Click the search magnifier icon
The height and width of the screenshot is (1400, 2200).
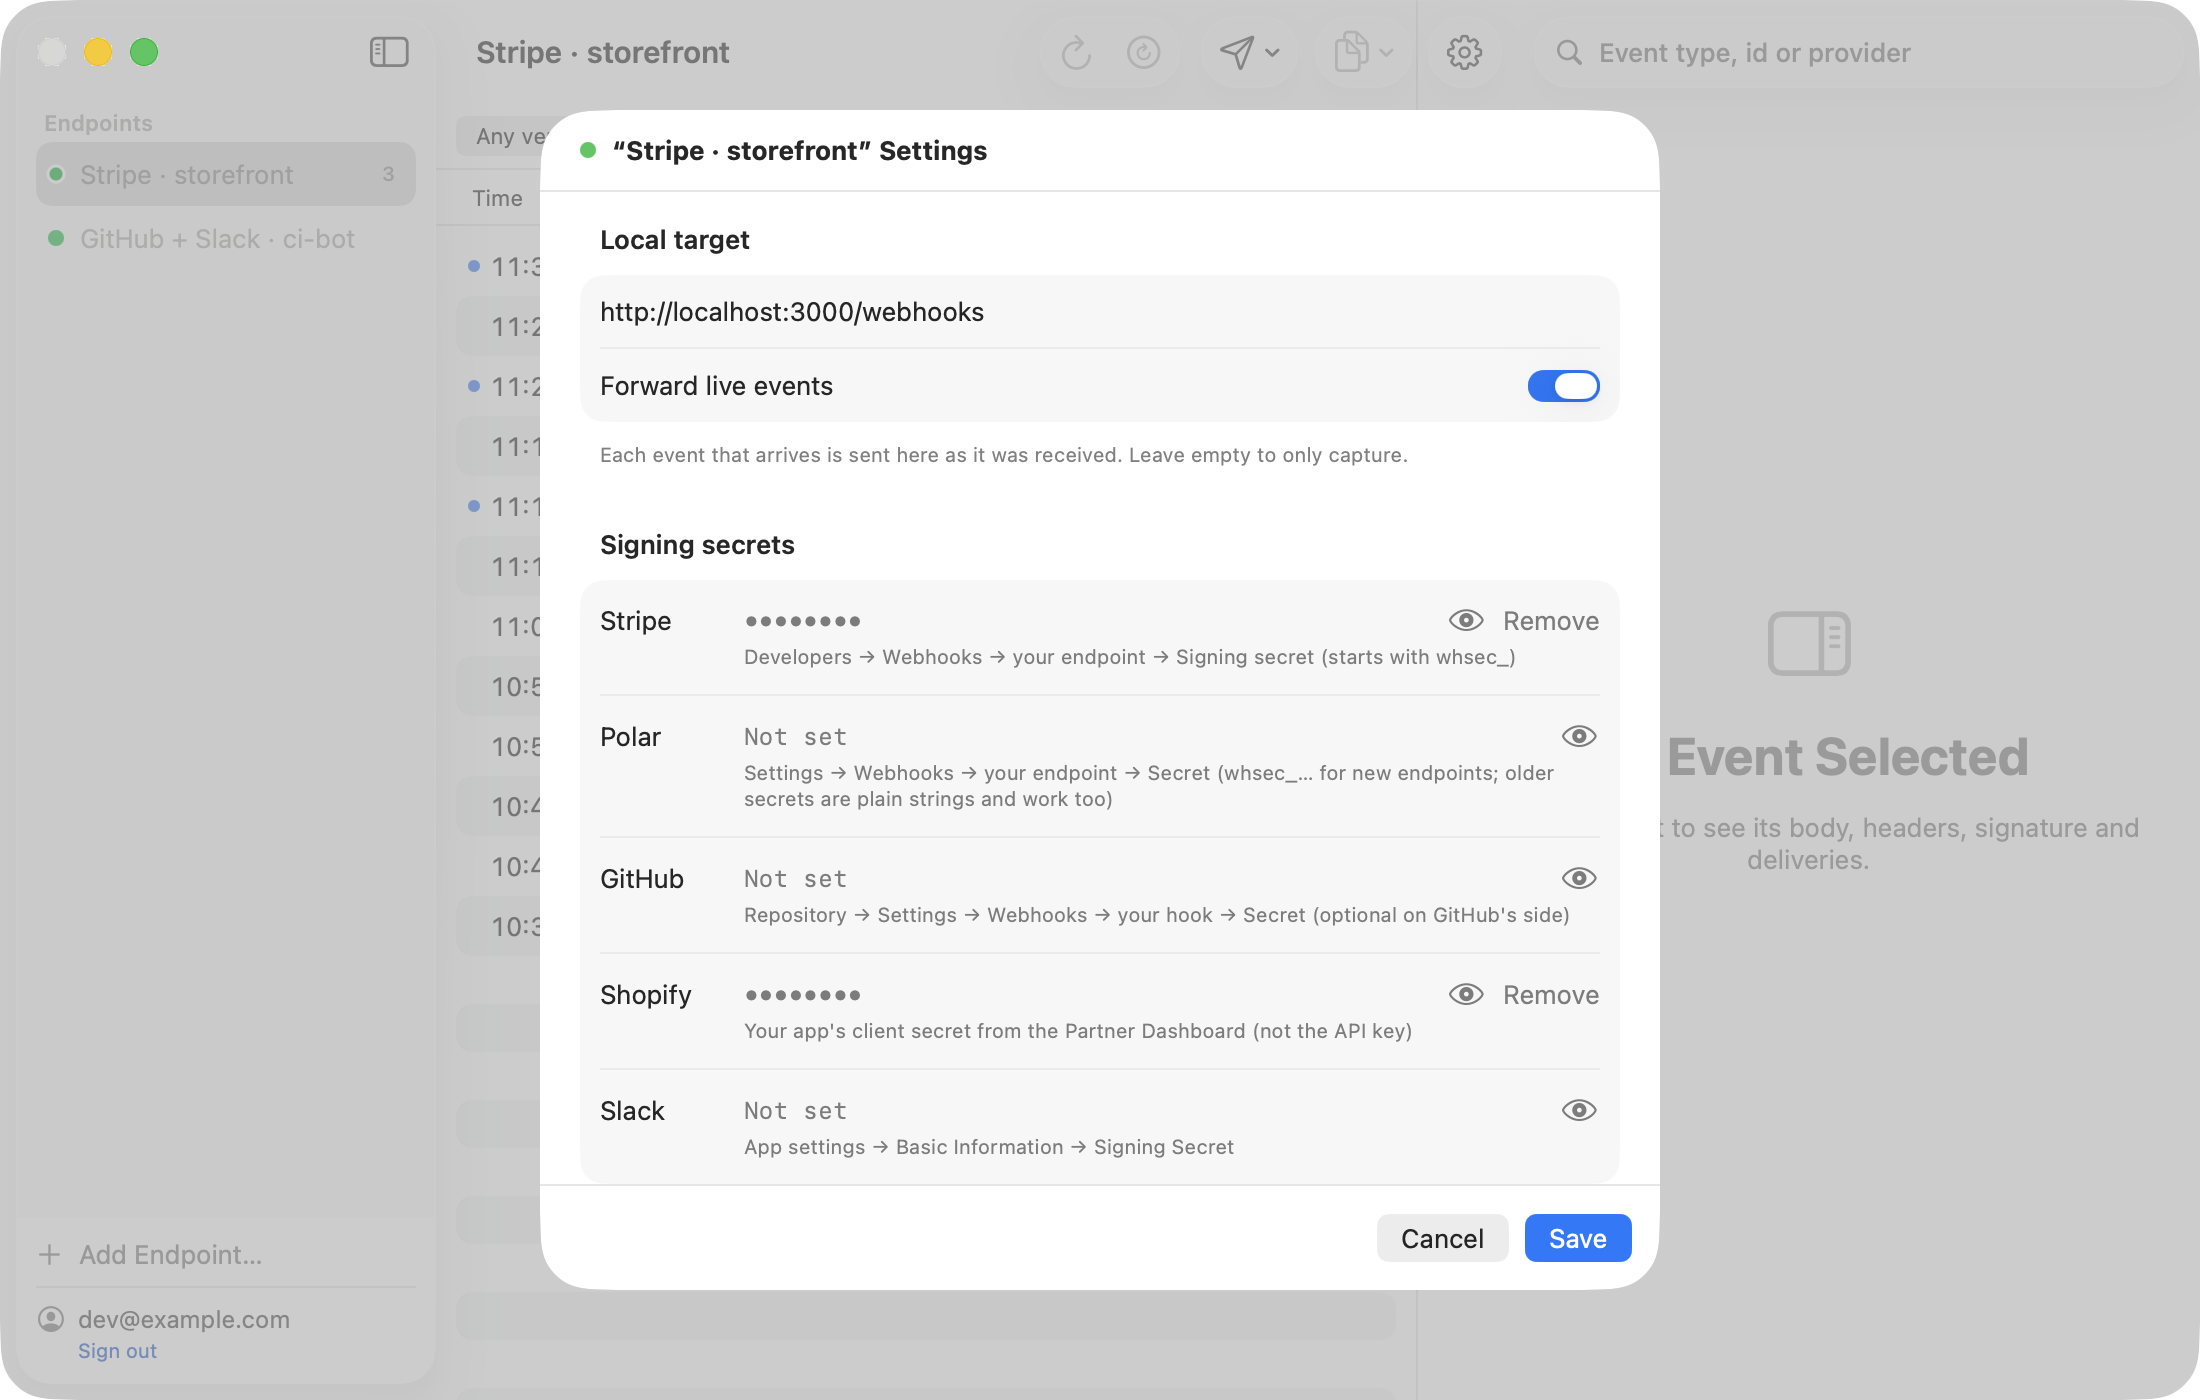pos(1569,52)
